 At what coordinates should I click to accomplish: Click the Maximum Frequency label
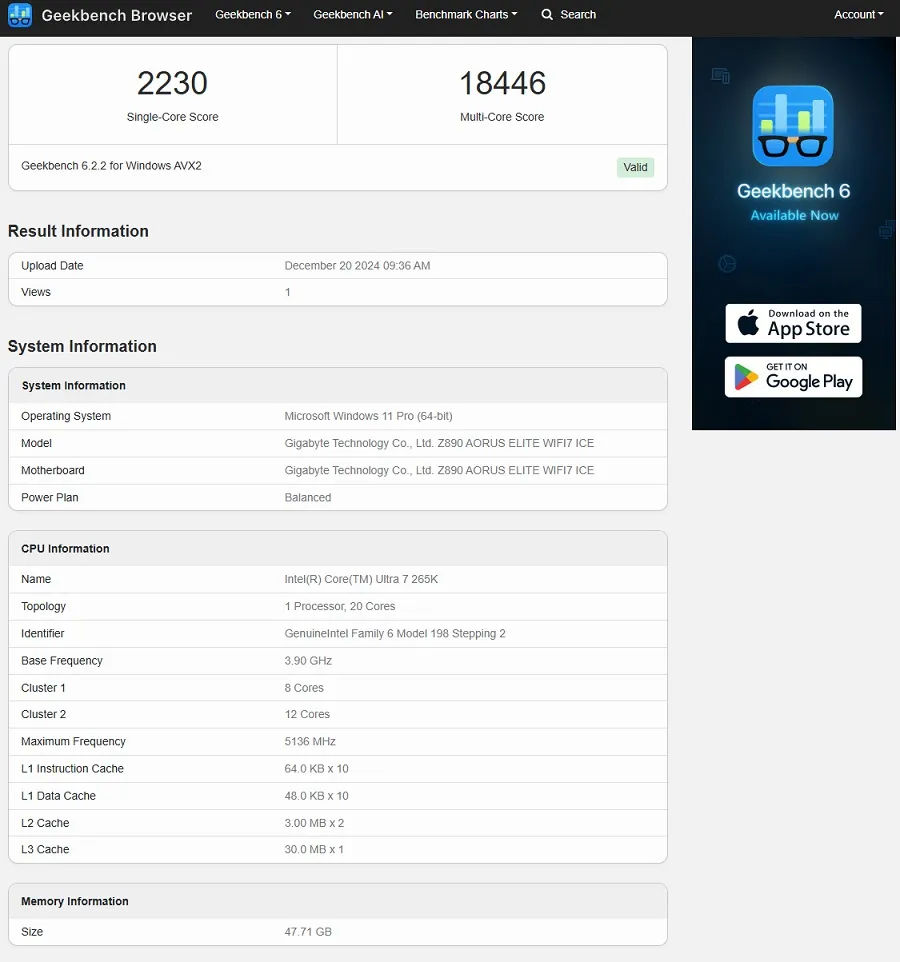(73, 741)
